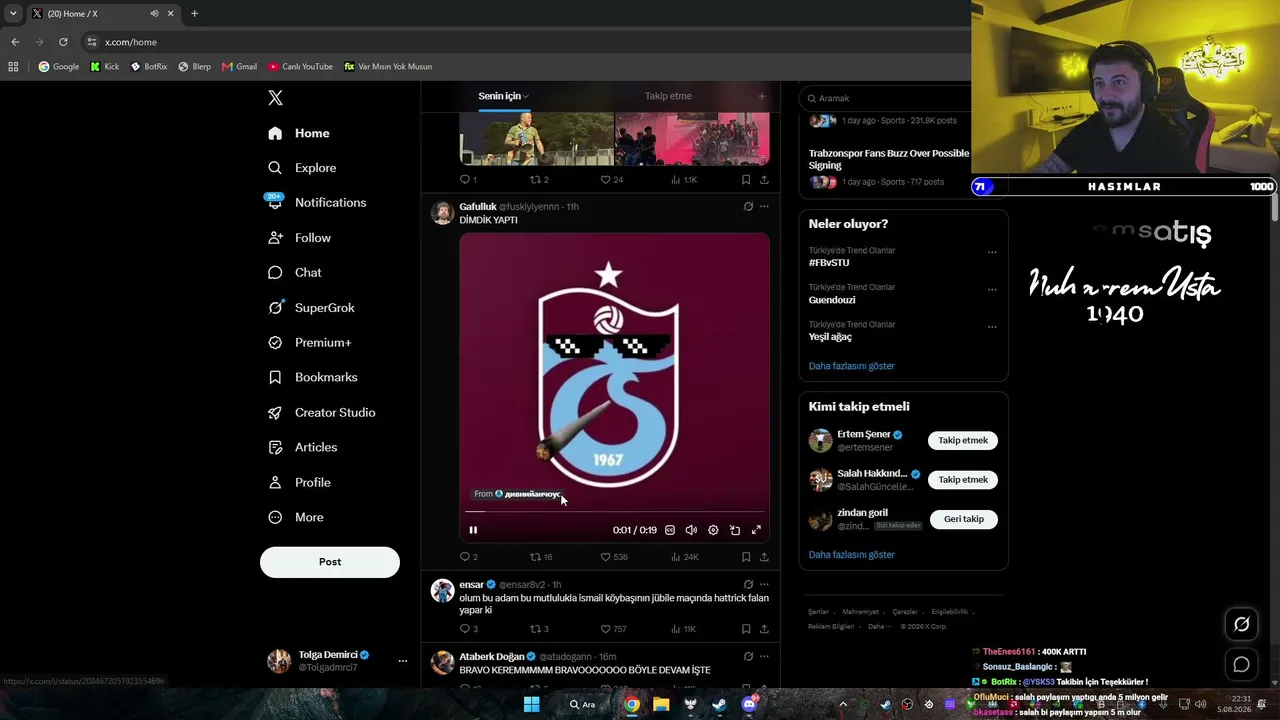Toggle captions on the video player

tap(670, 530)
